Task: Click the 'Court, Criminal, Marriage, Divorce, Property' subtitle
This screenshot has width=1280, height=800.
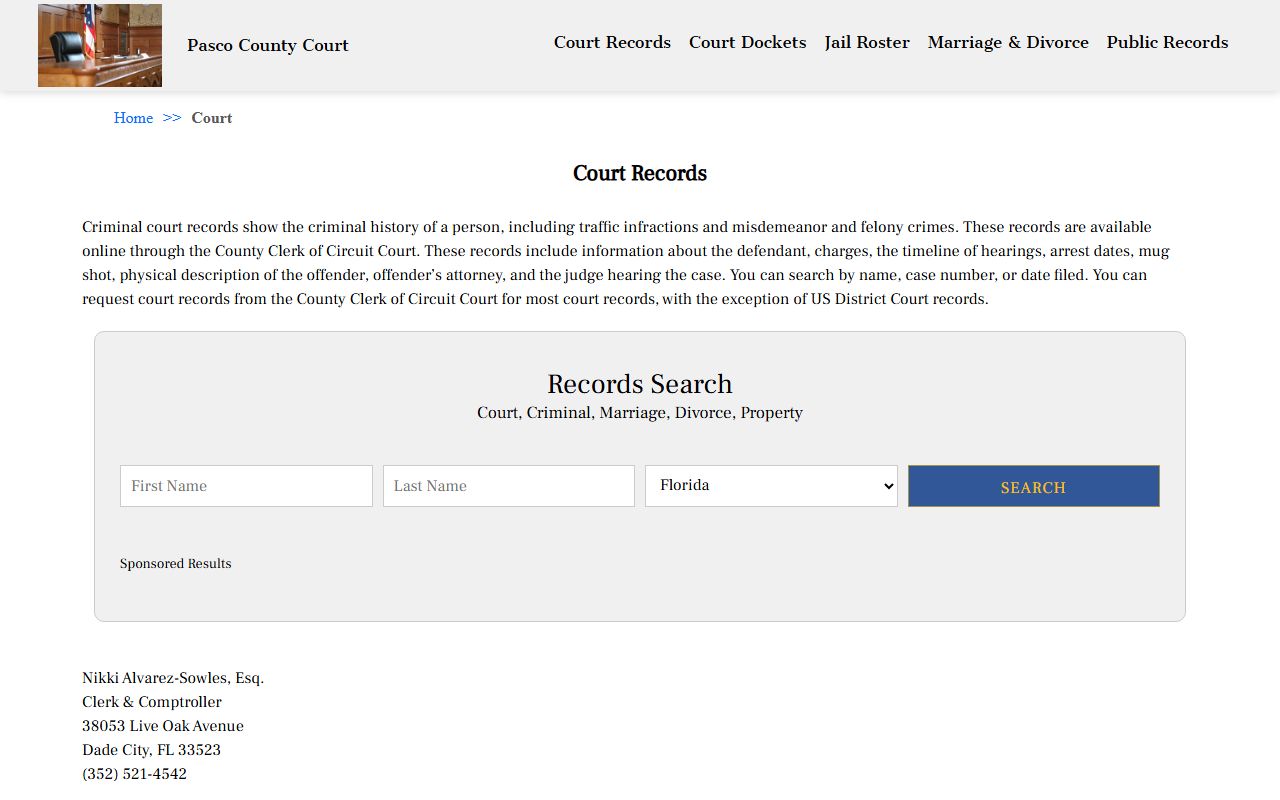Action: [x=640, y=413]
